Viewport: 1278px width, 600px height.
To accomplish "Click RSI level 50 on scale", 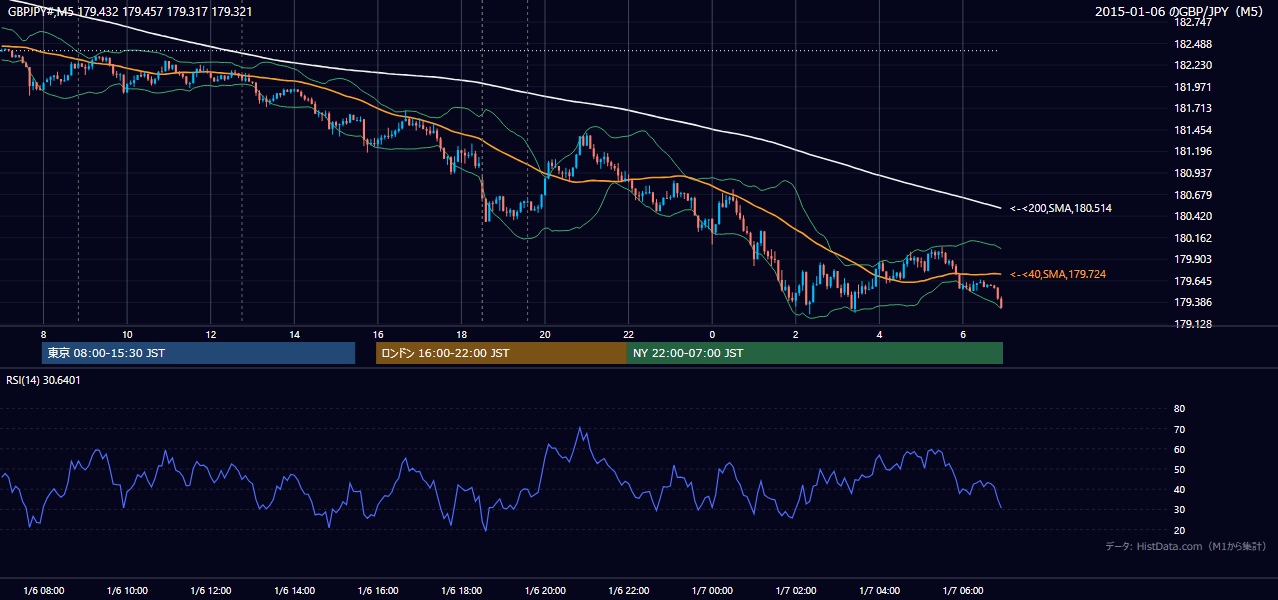I will pos(1179,469).
